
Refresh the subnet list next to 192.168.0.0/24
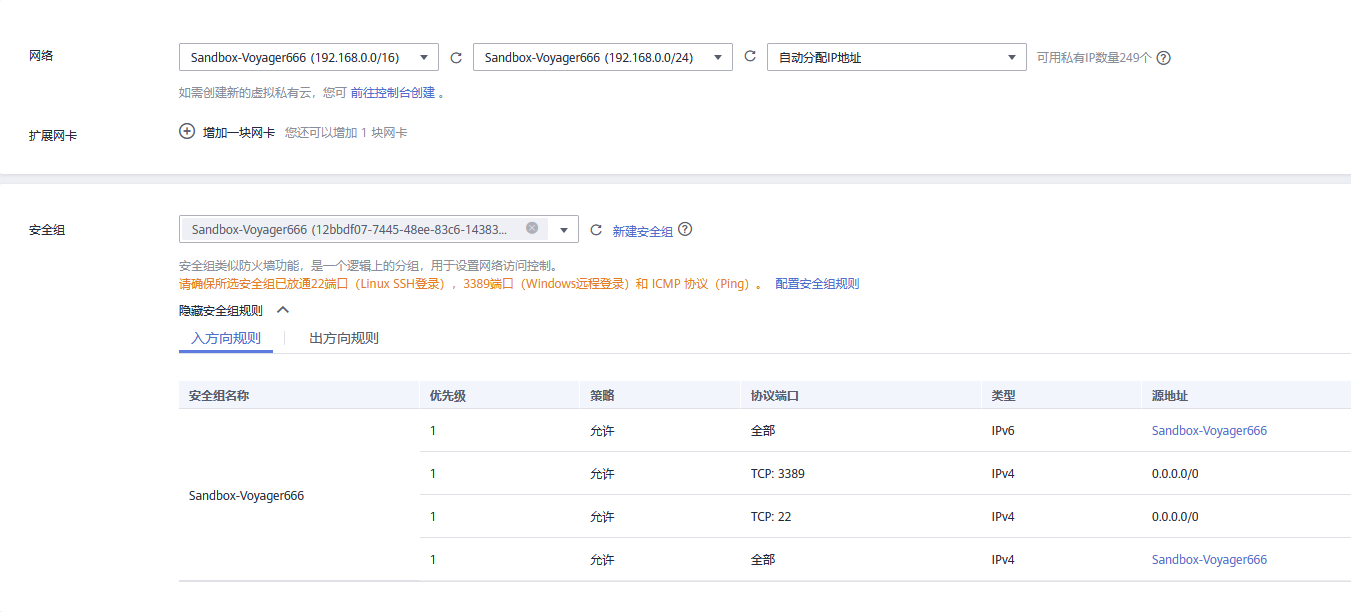point(750,58)
